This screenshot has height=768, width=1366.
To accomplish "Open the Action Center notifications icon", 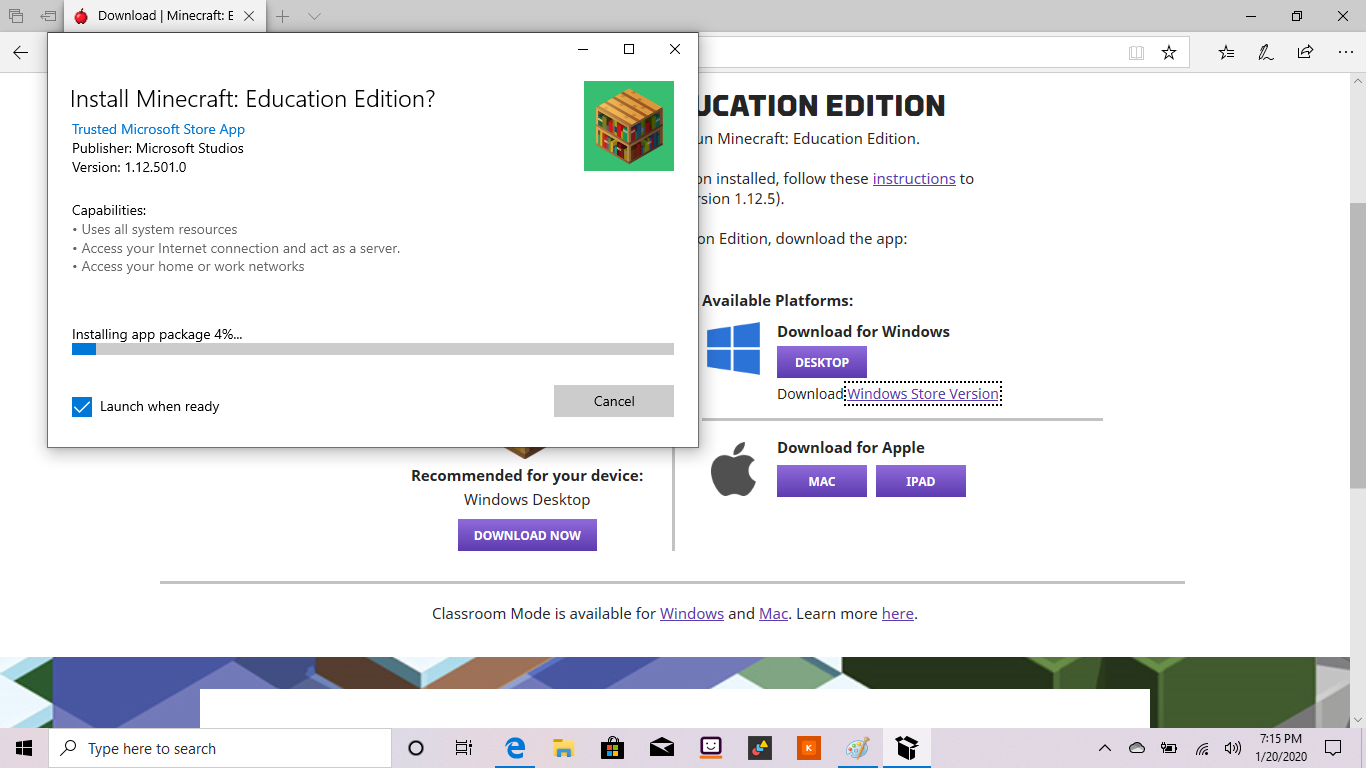I will pyautogui.click(x=1333, y=748).
